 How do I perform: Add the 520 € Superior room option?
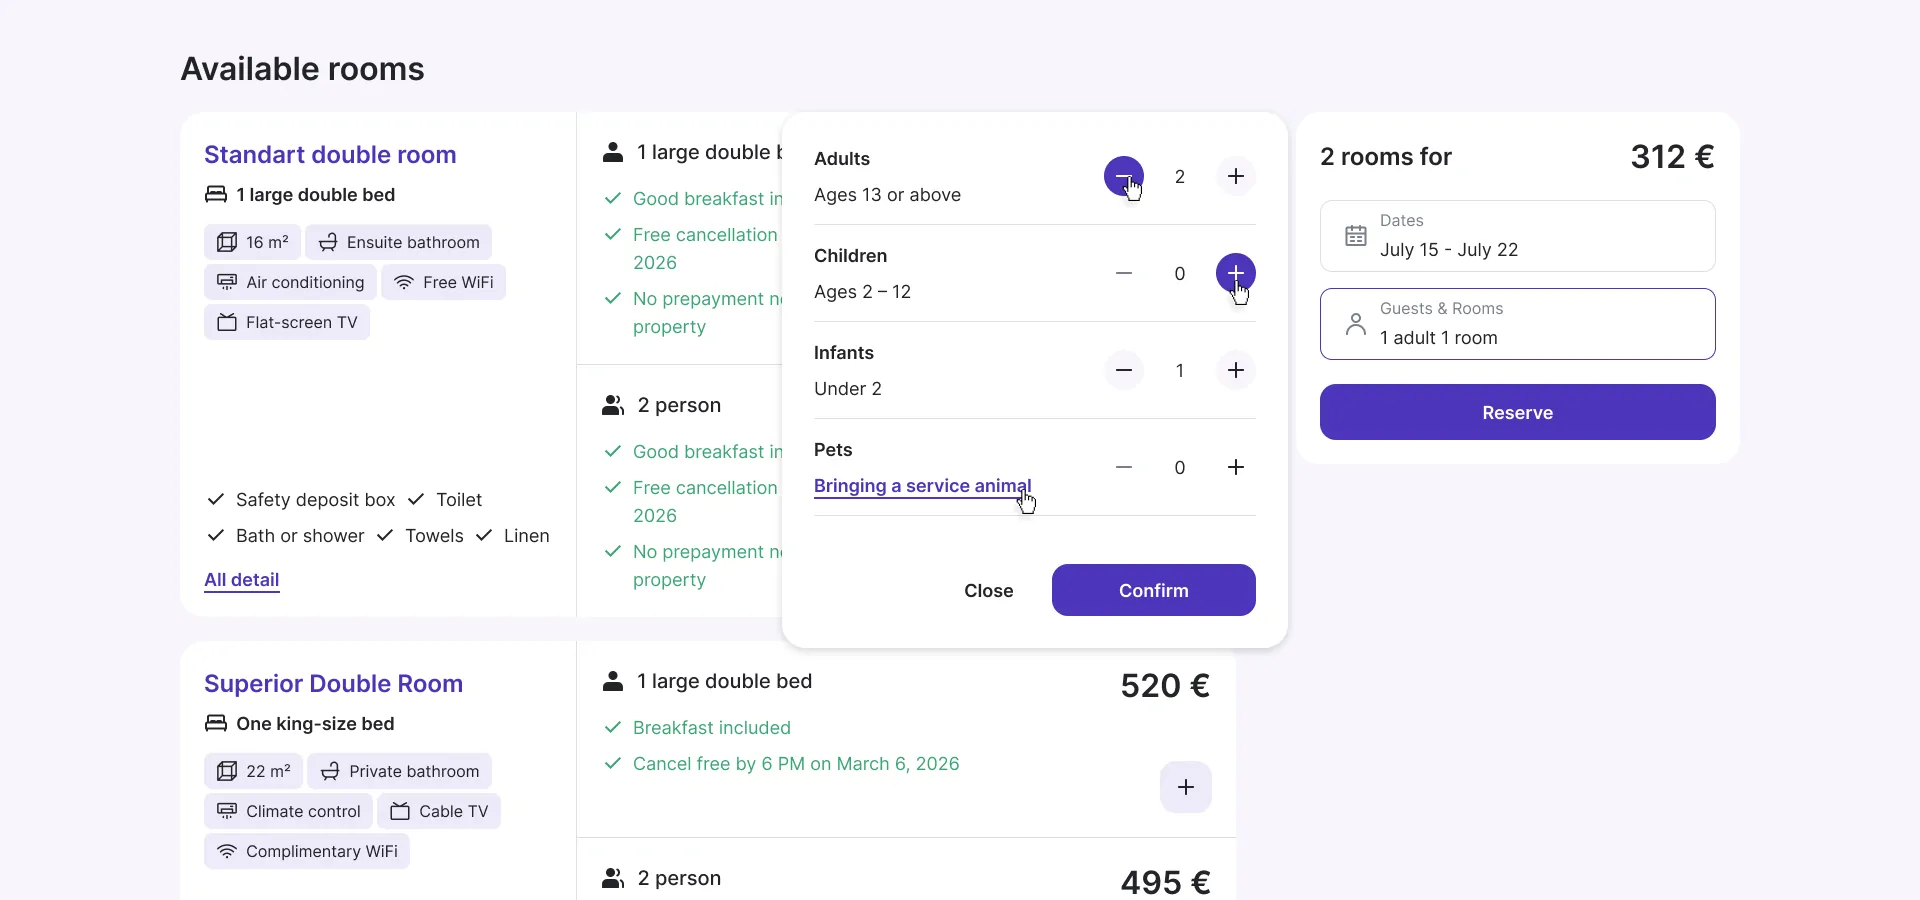pyautogui.click(x=1186, y=787)
